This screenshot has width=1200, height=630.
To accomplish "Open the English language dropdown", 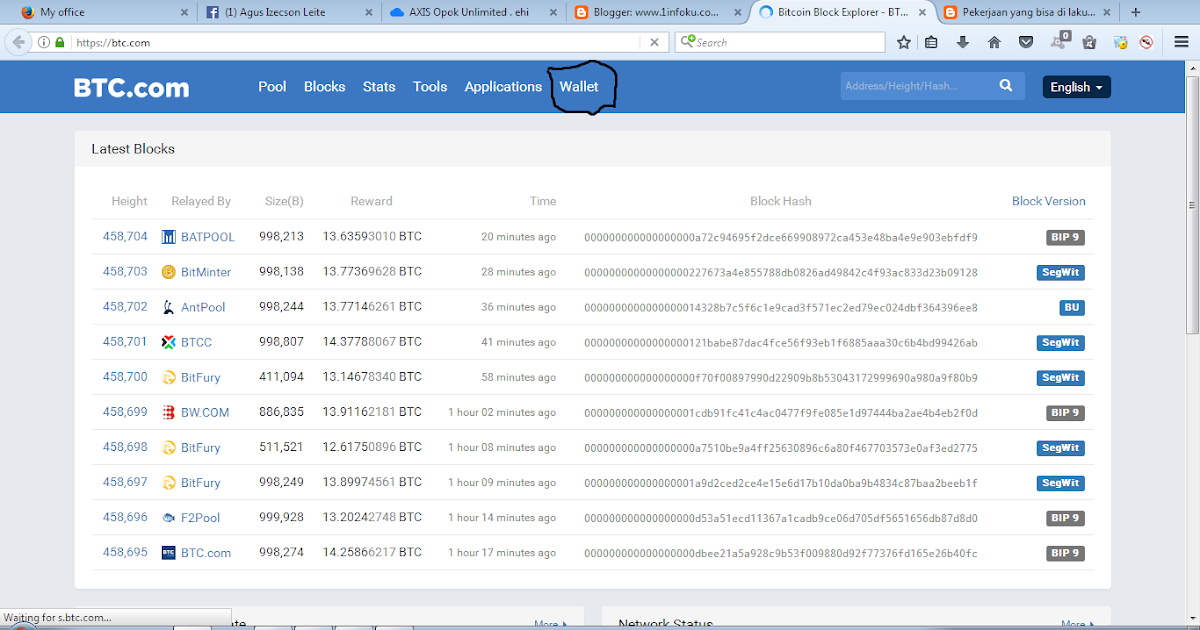I will [x=1076, y=87].
